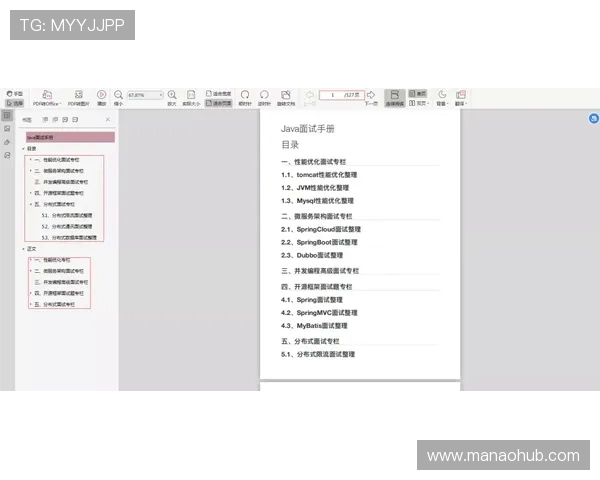This screenshot has width=600, height=480.
Task: Select 五、分布式面试专栏 under 正文
Action: click(55, 304)
